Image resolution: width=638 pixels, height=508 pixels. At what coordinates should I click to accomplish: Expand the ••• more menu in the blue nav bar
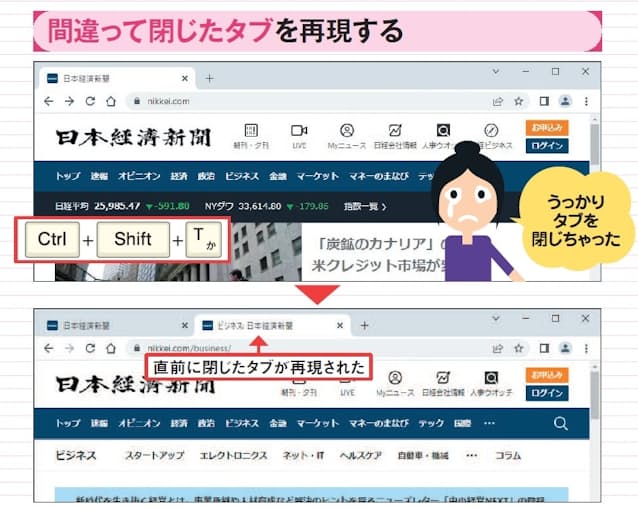[x=489, y=423]
